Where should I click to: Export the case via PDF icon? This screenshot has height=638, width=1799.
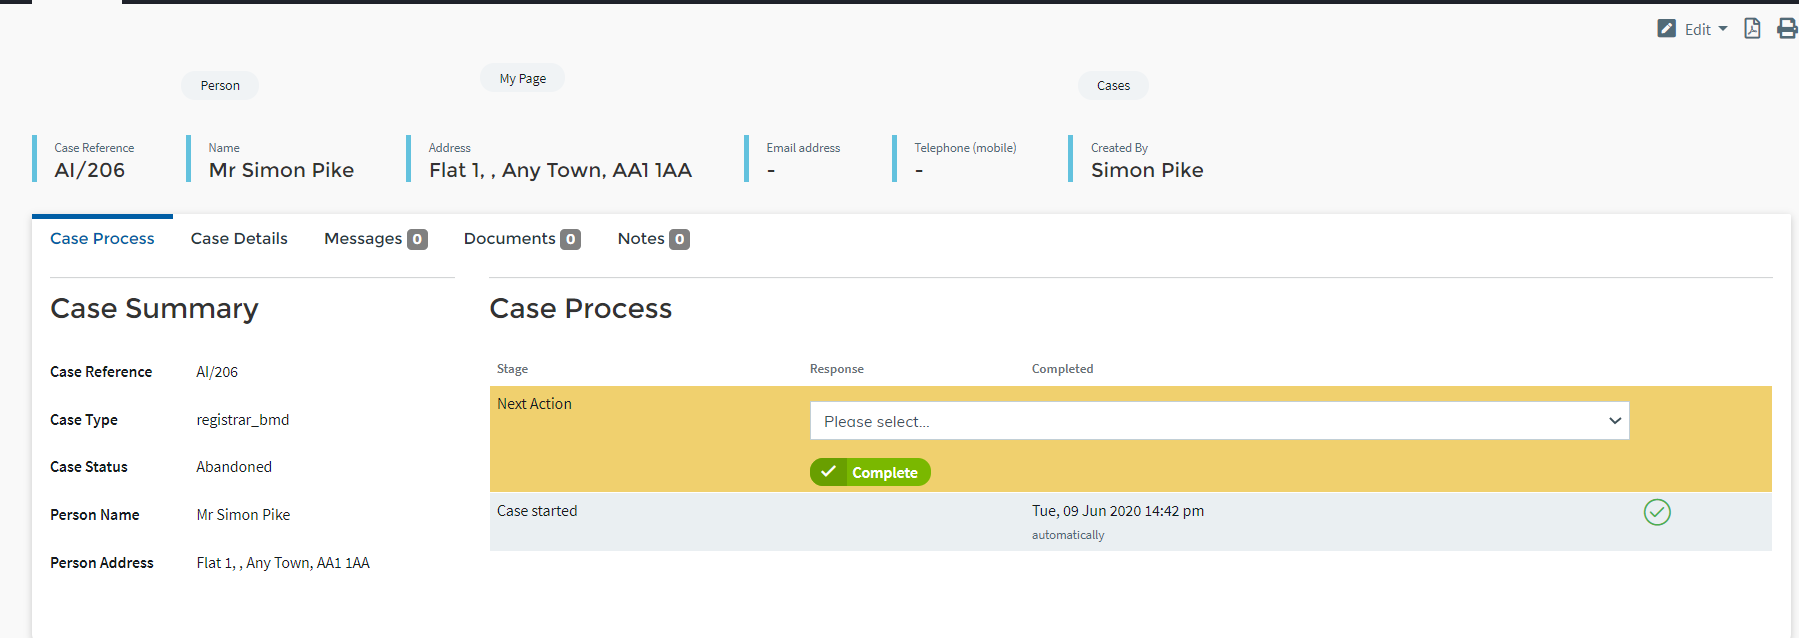(1752, 29)
